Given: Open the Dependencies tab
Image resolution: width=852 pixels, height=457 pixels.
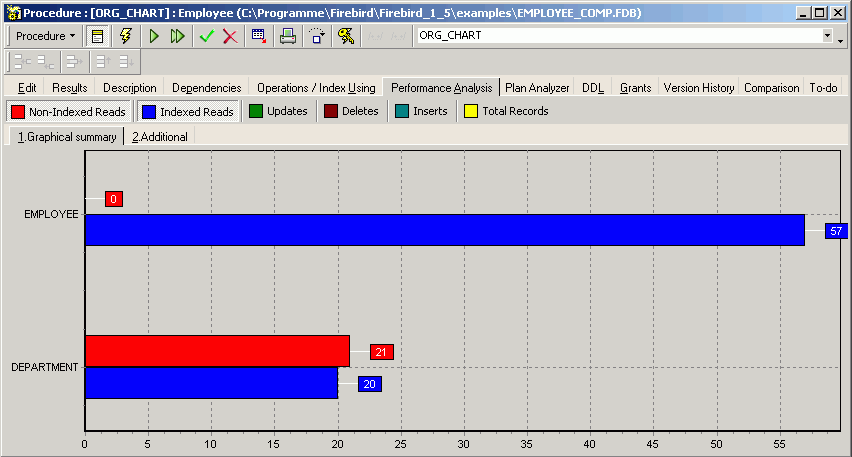Looking at the screenshot, I should pos(206,88).
